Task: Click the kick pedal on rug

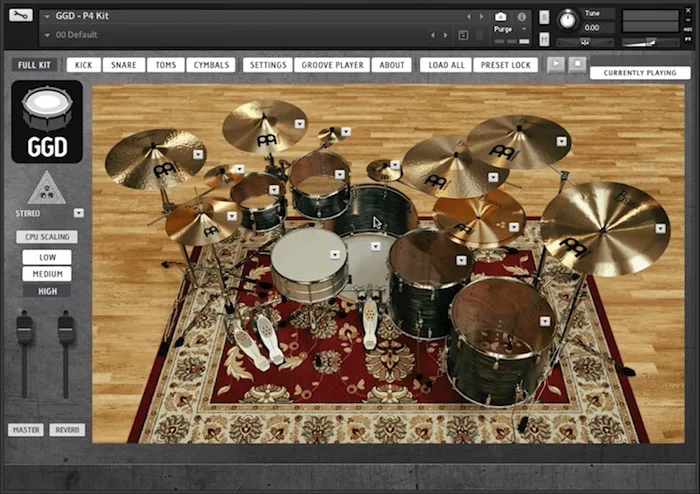Action: pyautogui.click(x=370, y=324)
